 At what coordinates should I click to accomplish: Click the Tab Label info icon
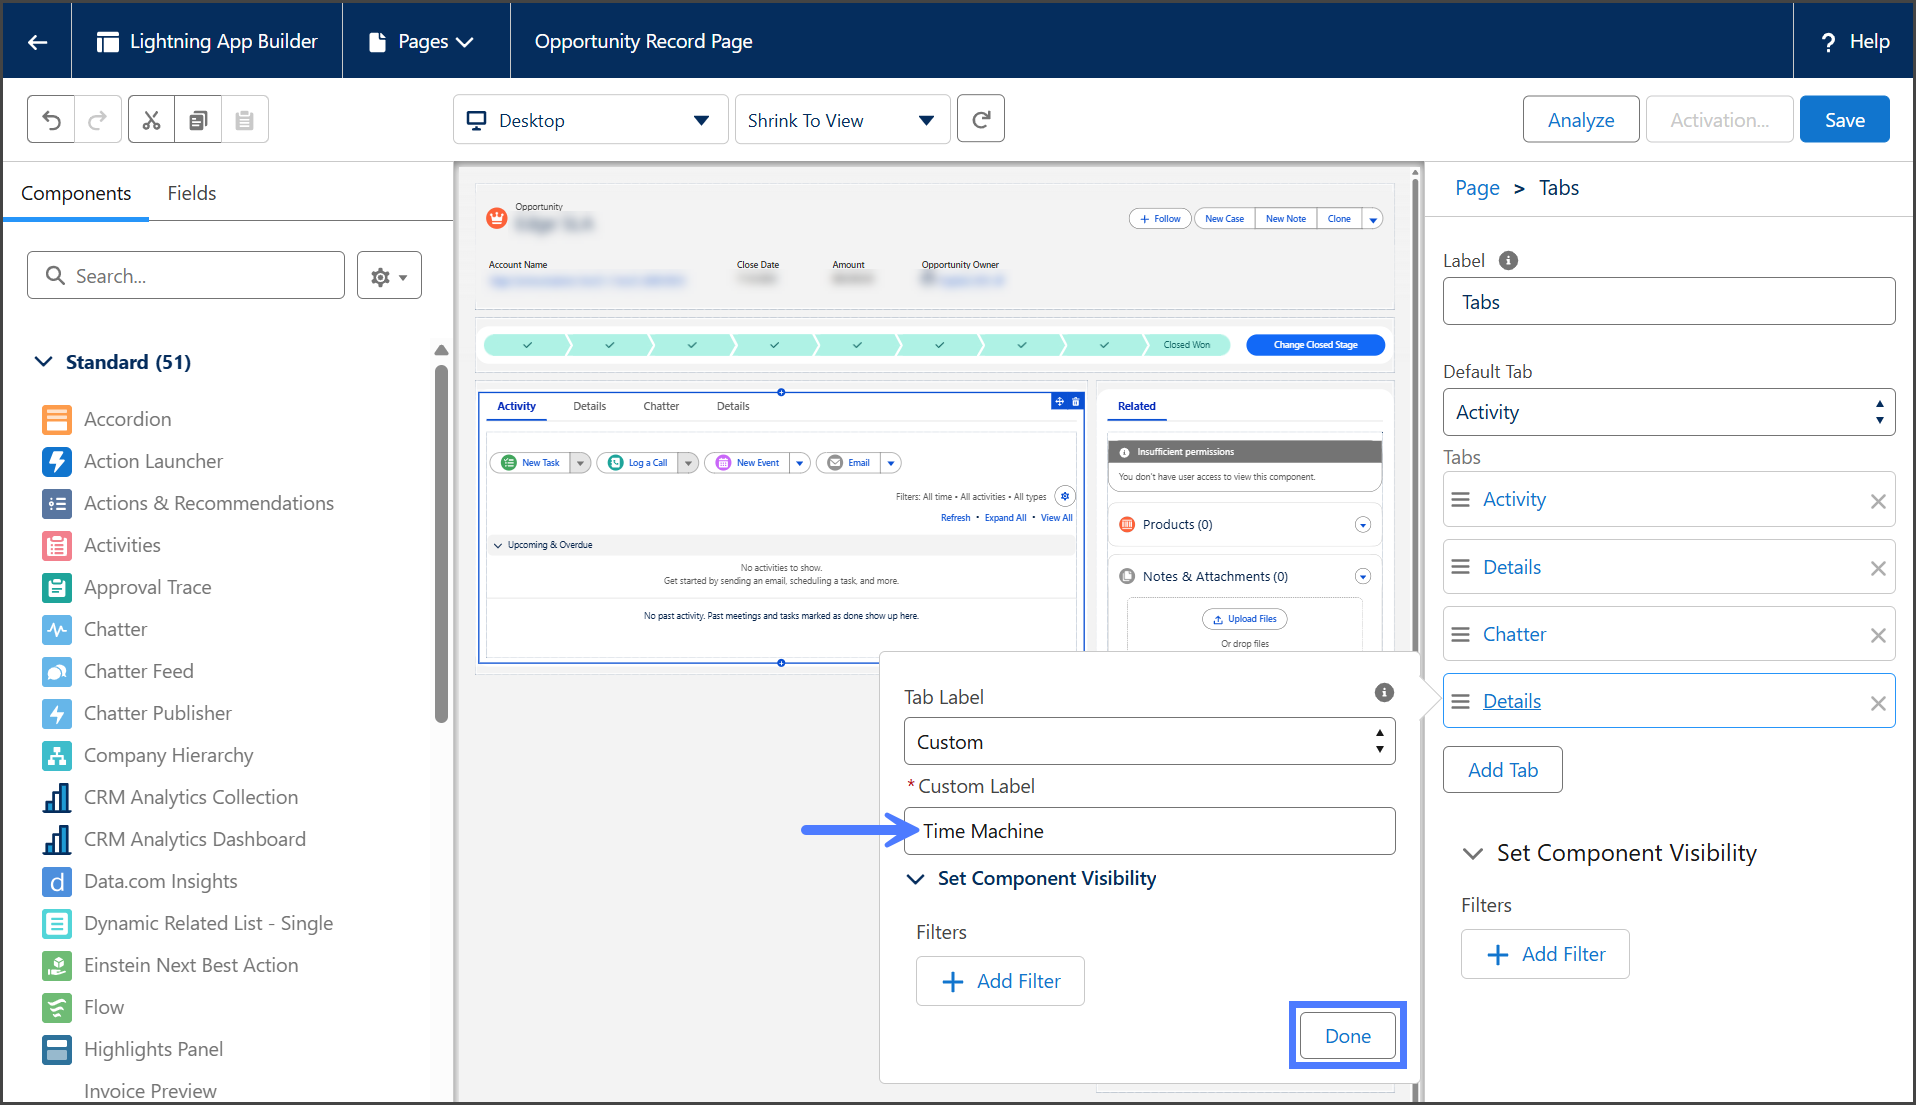(1384, 693)
